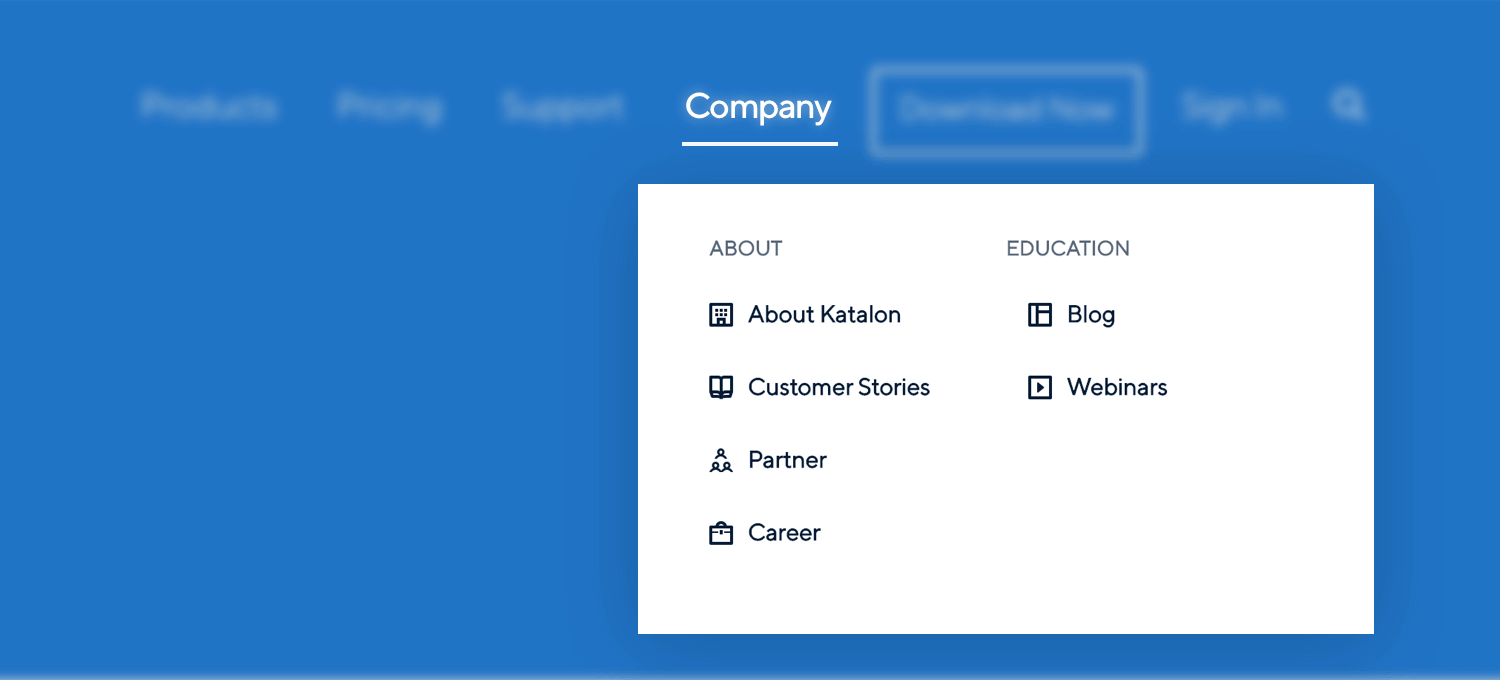This screenshot has height=680, width=1500.
Task: Open the Webinars link
Action: pos(1117,388)
